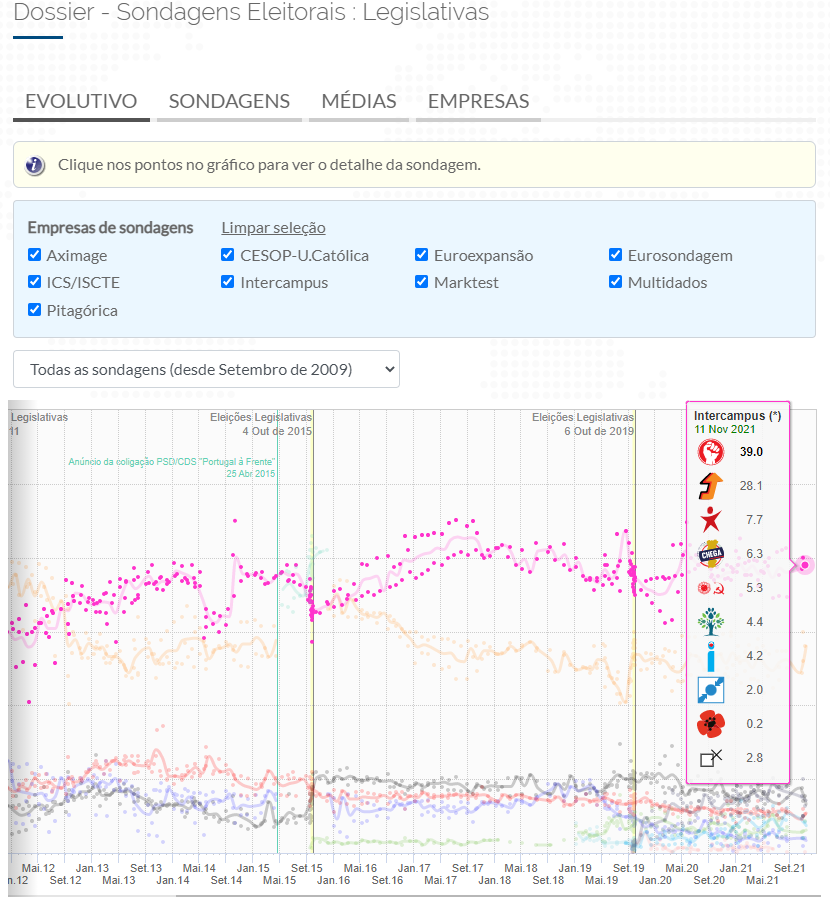
Task: Open the MÉDIAS tab
Action: coord(359,101)
